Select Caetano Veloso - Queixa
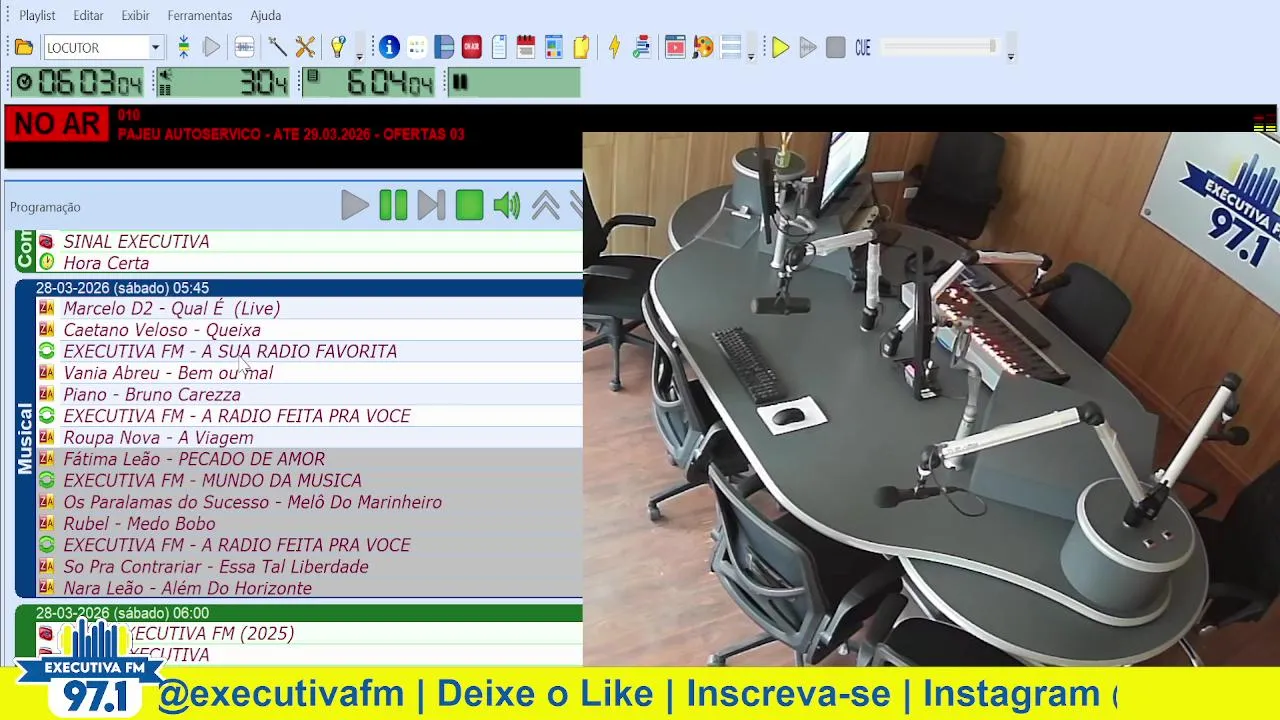The height and width of the screenshot is (720, 1280). click(309, 330)
